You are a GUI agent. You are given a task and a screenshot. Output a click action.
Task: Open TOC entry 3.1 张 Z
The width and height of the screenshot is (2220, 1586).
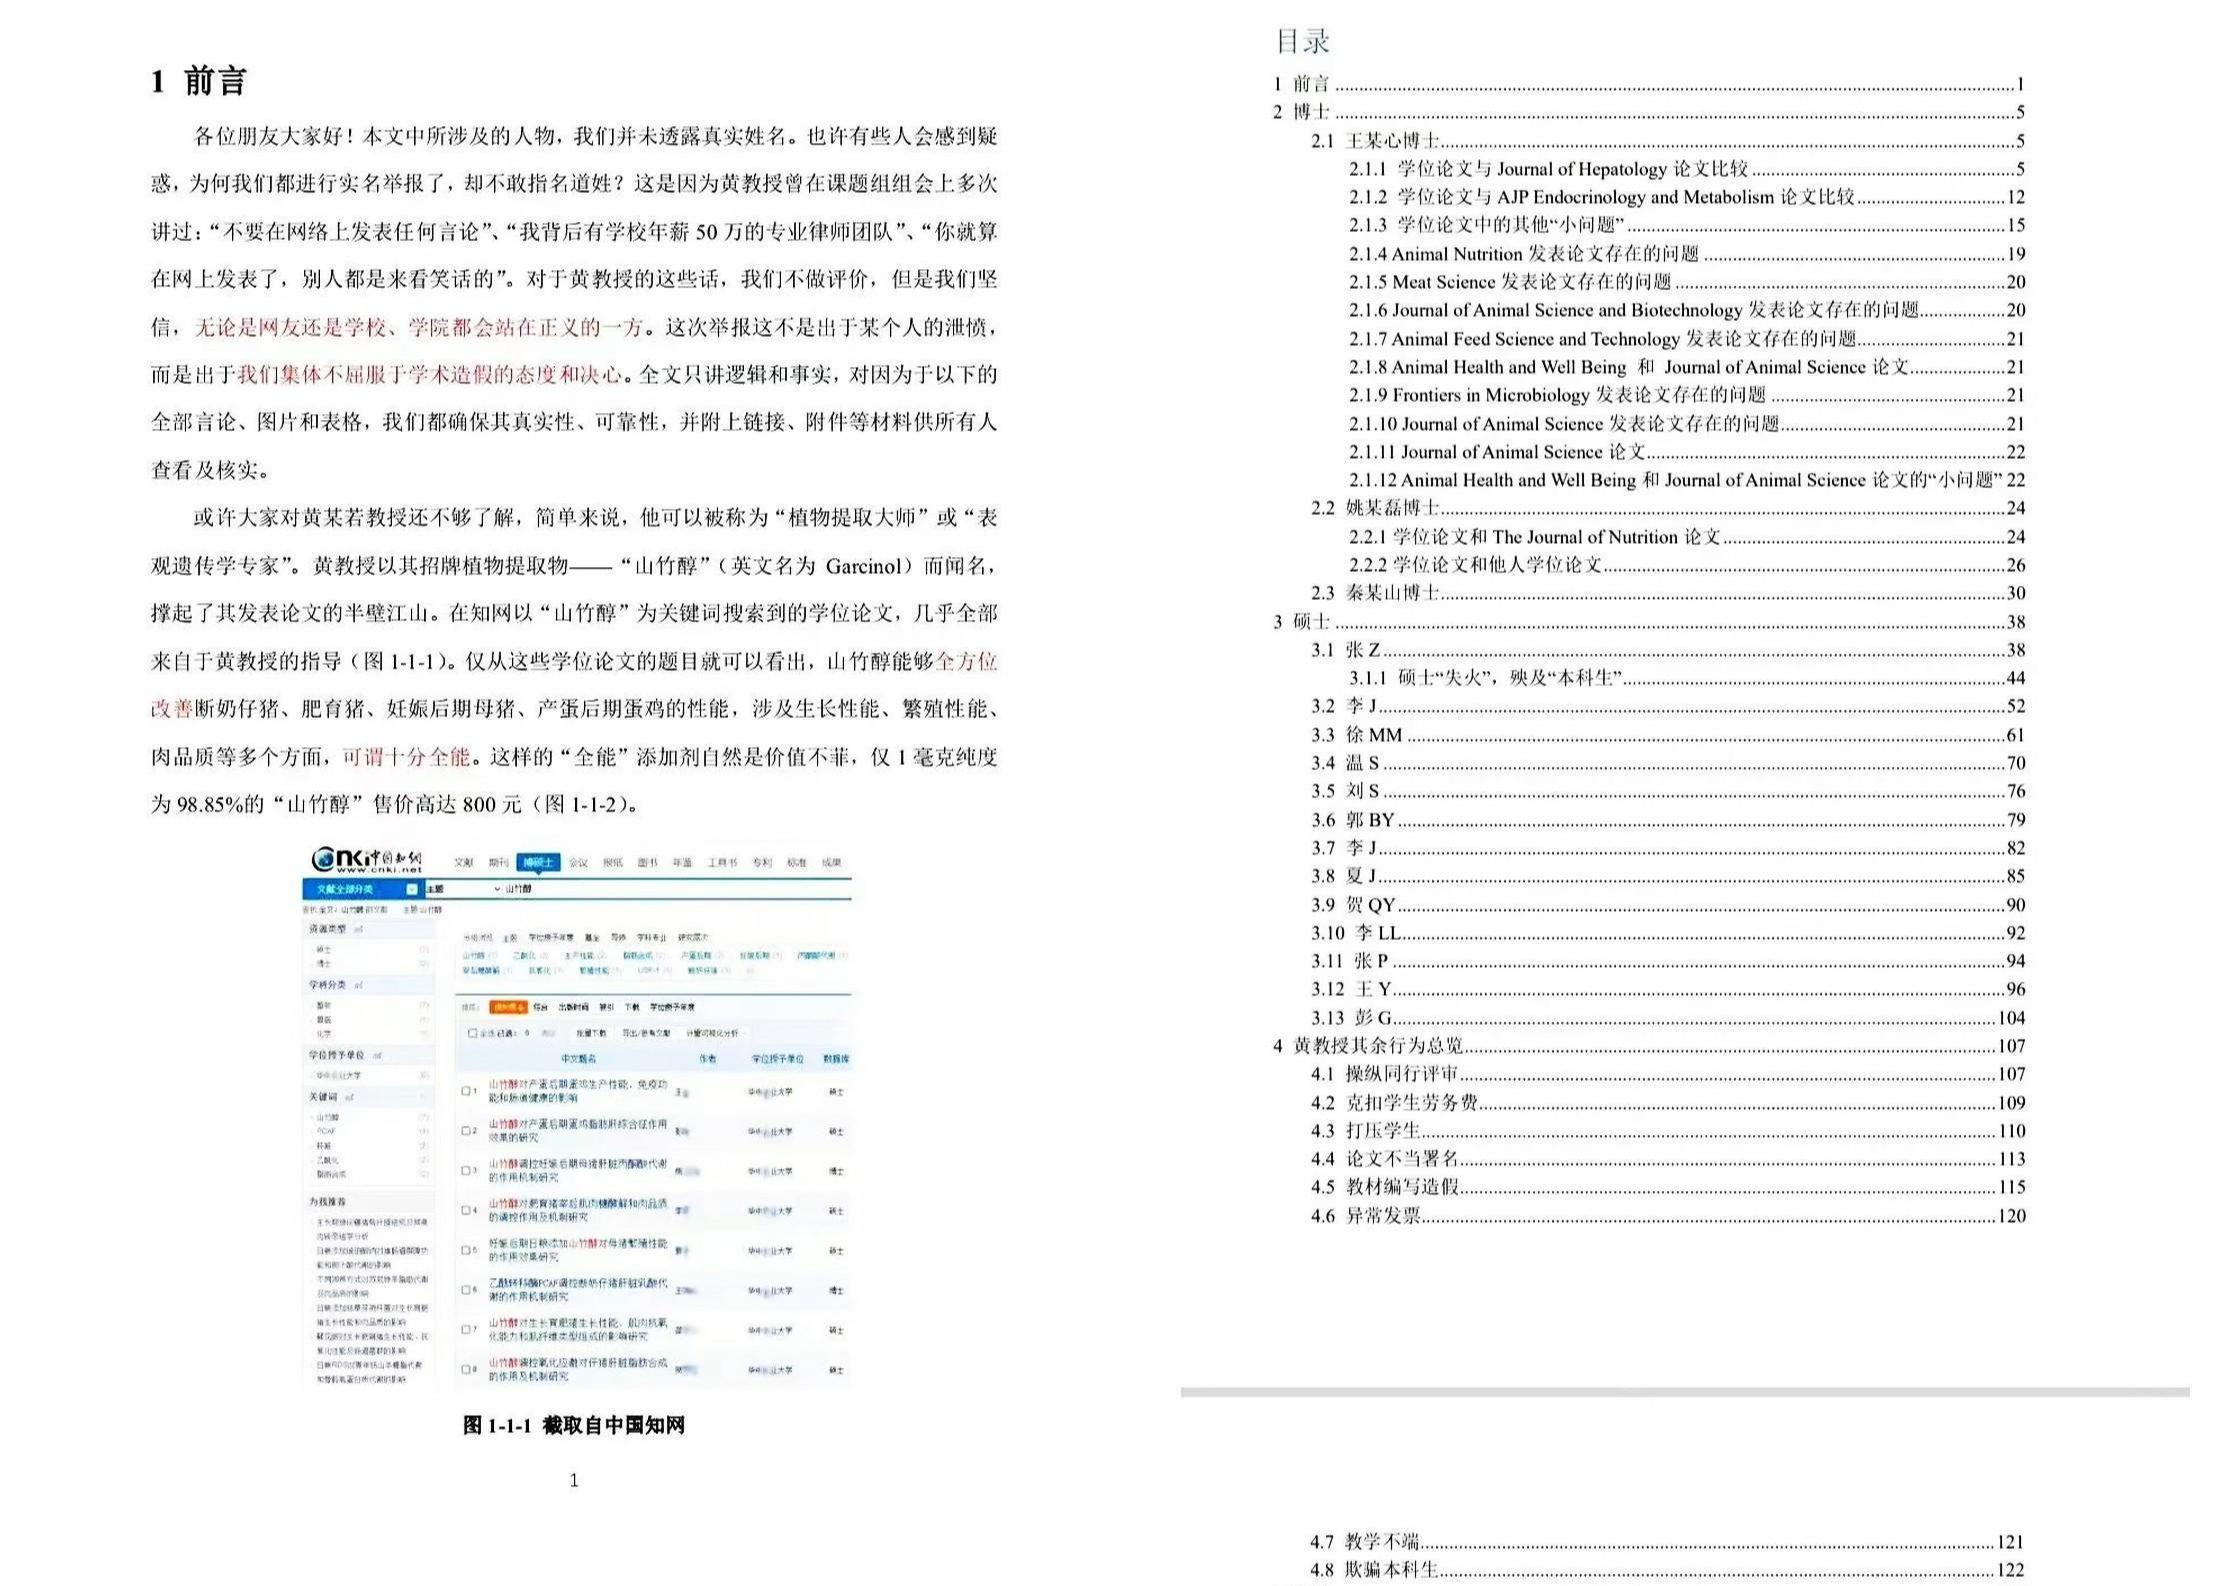point(1667,650)
